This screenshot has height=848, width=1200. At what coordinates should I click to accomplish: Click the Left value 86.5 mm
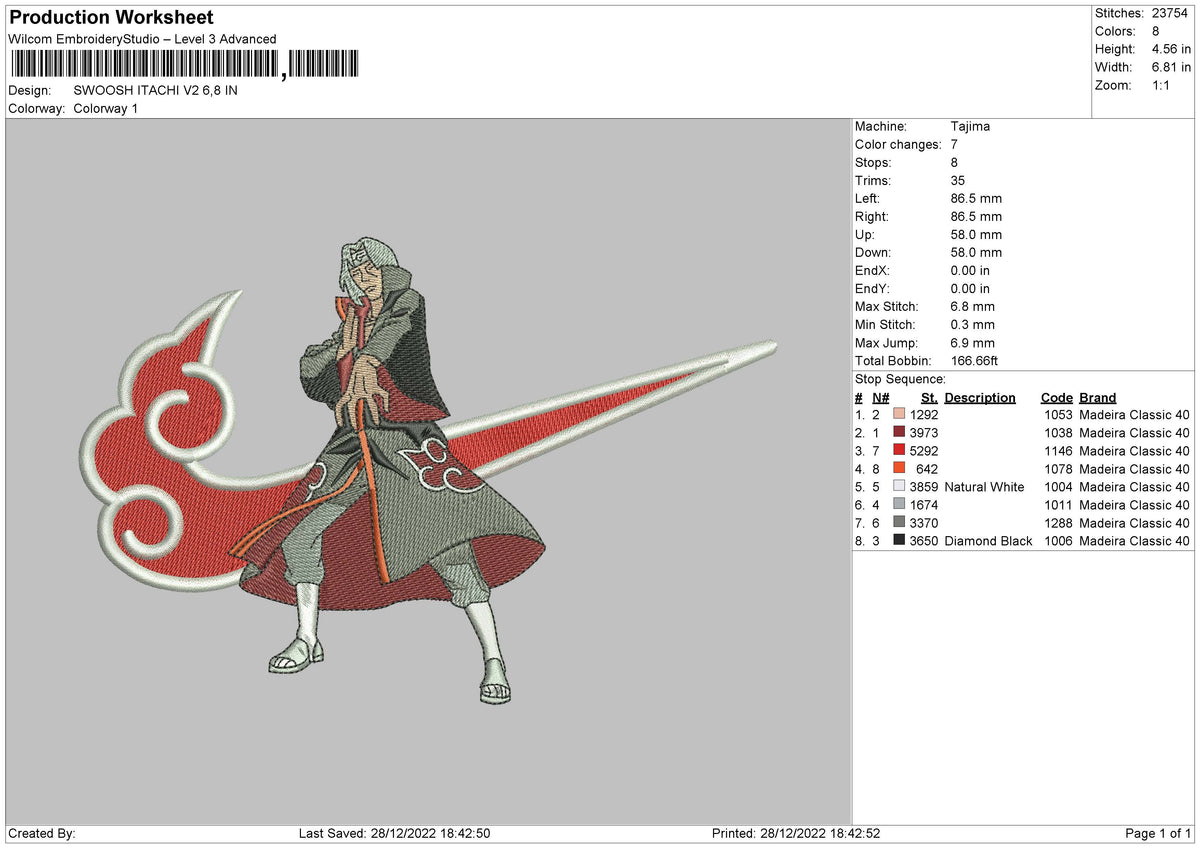(976, 199)
